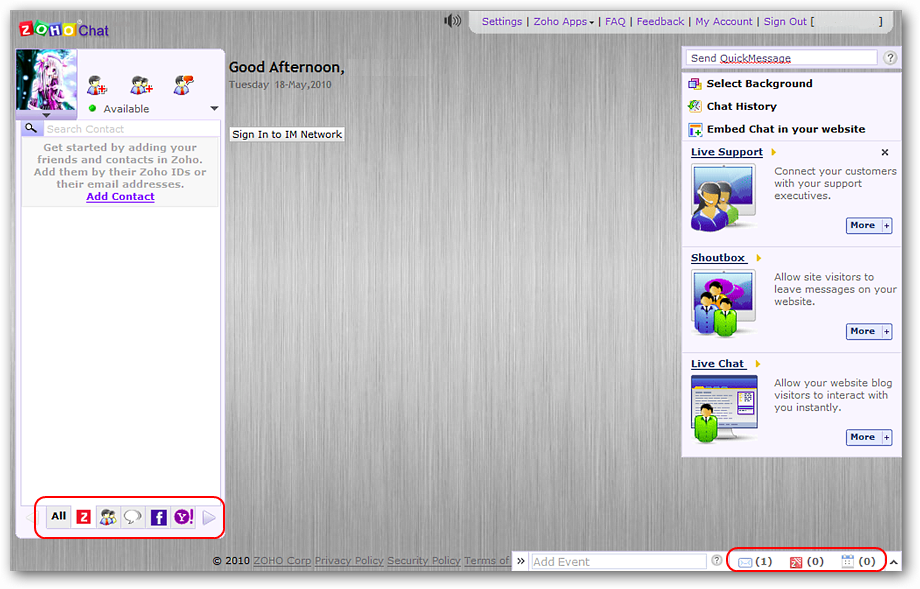Screen dimensions: 920x589
Task: Open the ZOHO Corp footer link
Action: 282,560
